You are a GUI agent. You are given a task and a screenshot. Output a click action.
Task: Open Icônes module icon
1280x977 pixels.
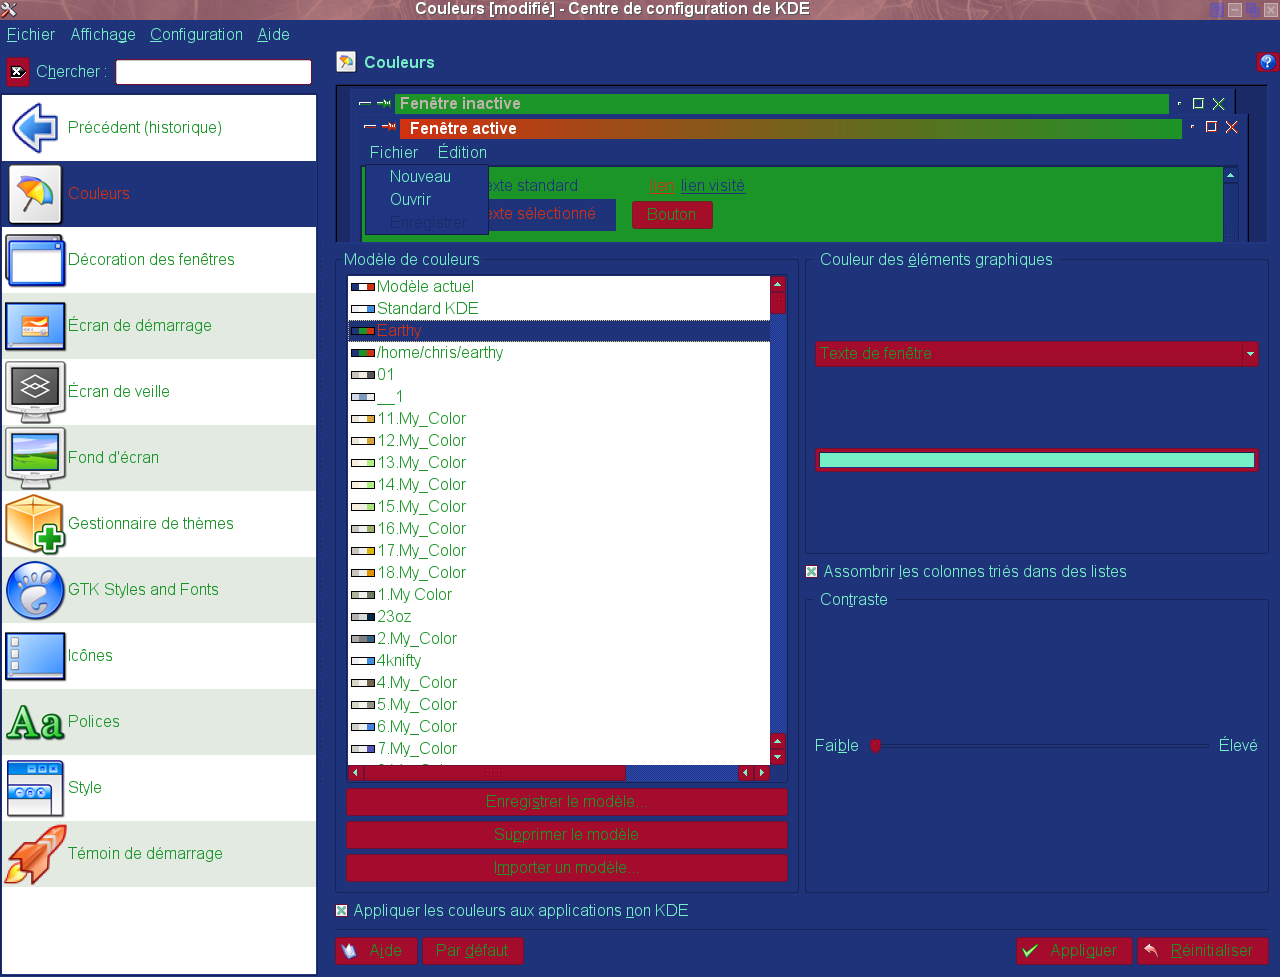coord(35,656)
